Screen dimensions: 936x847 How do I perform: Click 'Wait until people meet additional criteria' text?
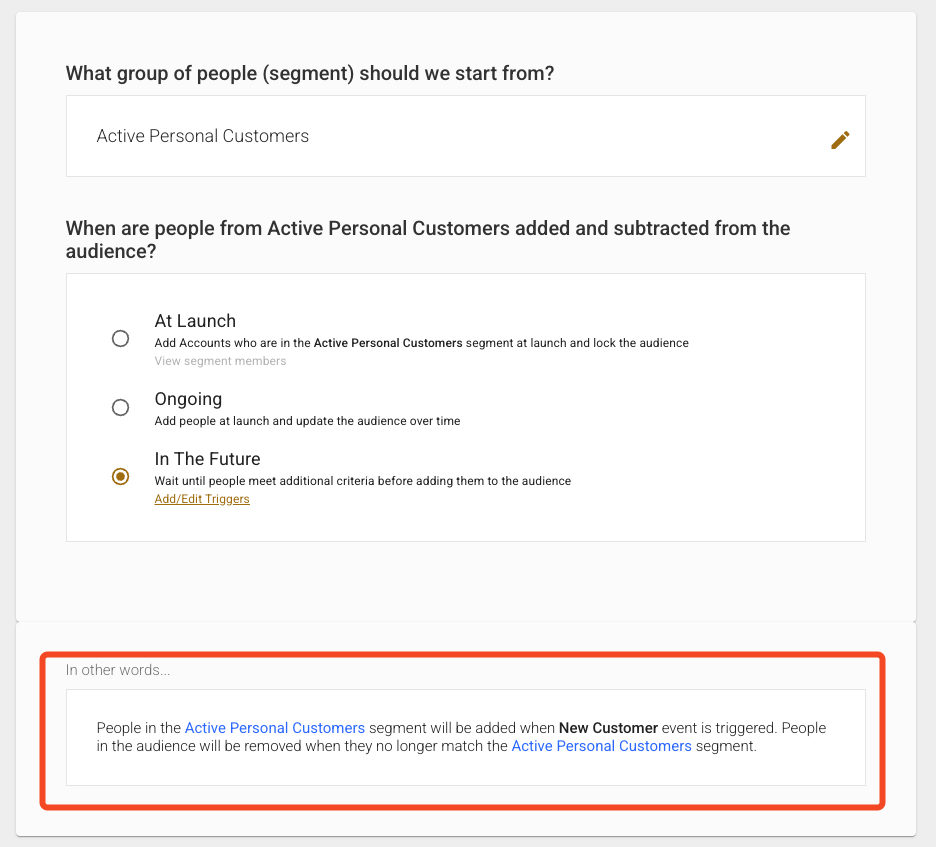pos(362,481)
